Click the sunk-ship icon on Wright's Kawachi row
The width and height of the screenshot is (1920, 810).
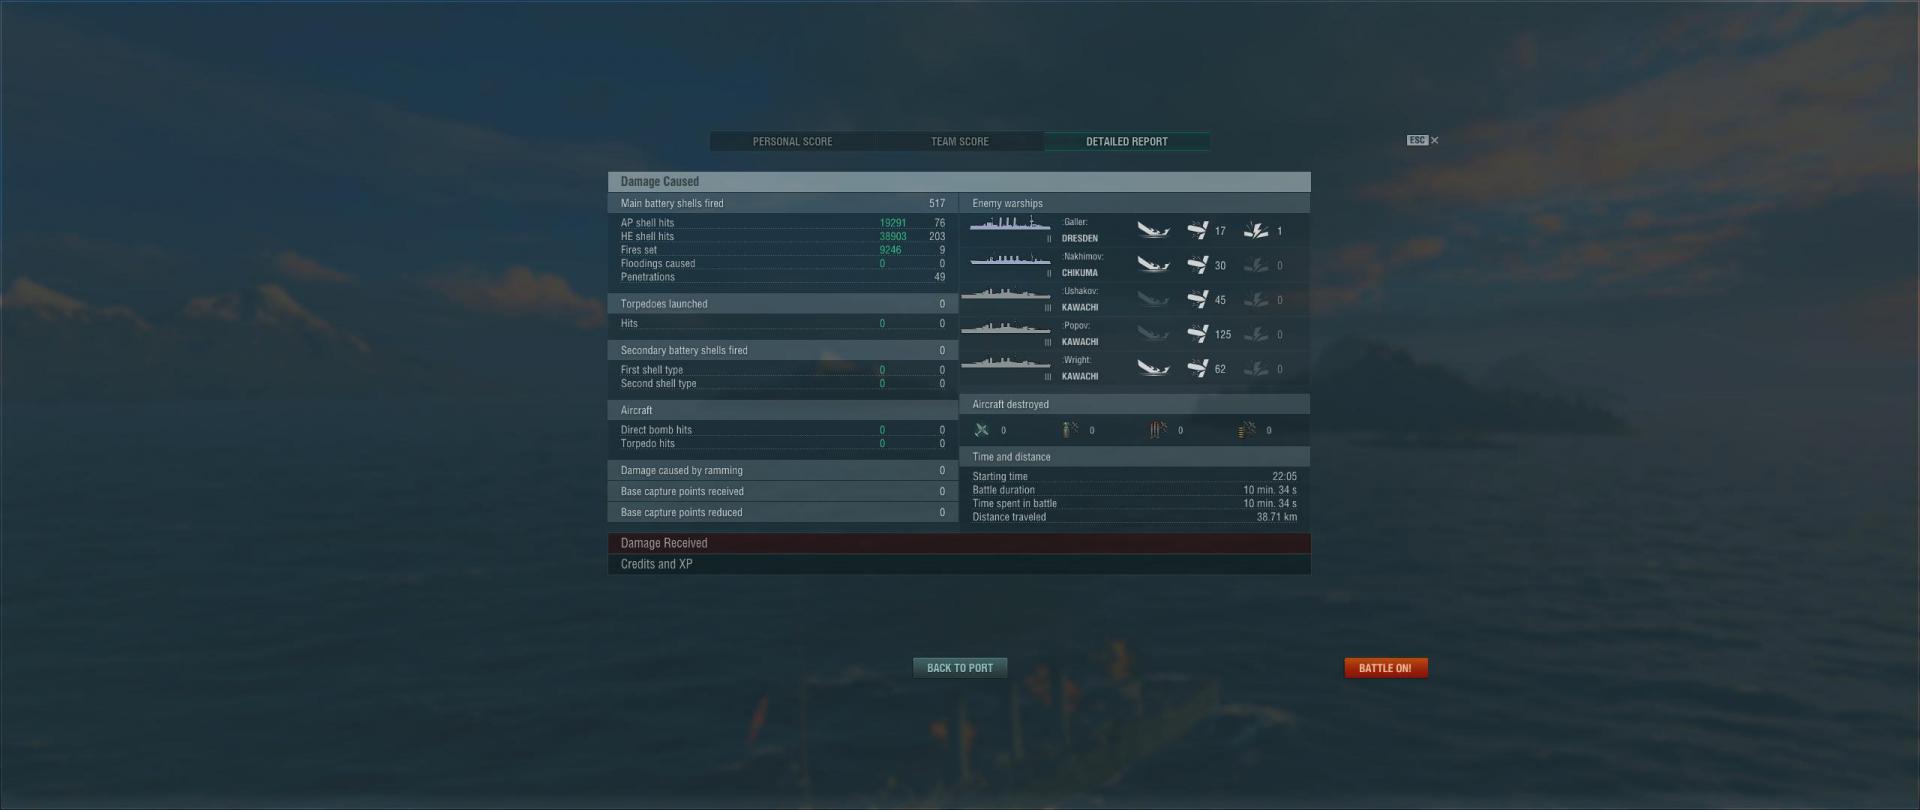tap(1153, 369)
